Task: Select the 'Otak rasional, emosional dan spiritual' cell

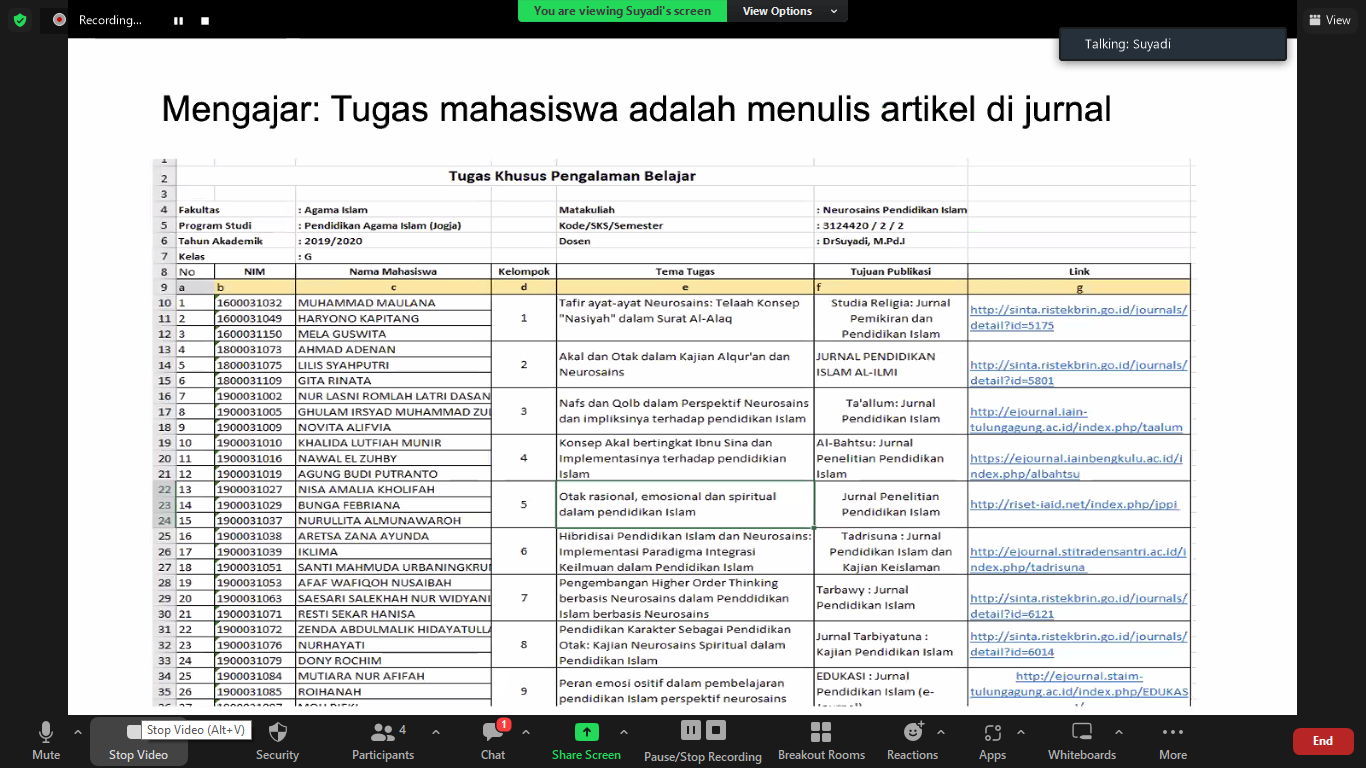Action: (x=685, y=505)
